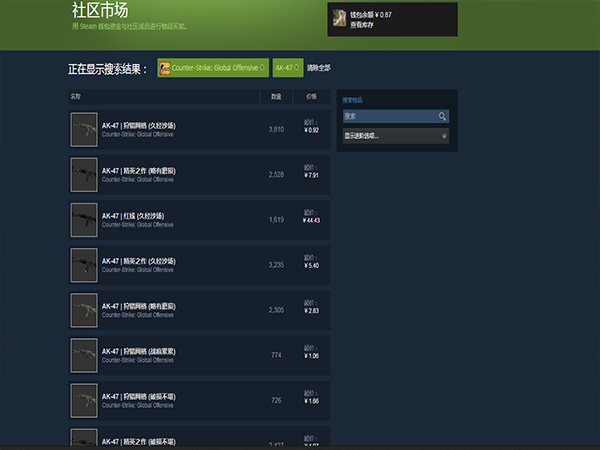Click the starting price ¥2.83
Image resolution: width=600 pixels, height=450 pixels.
pyautogui.click(x=311, y=311)
